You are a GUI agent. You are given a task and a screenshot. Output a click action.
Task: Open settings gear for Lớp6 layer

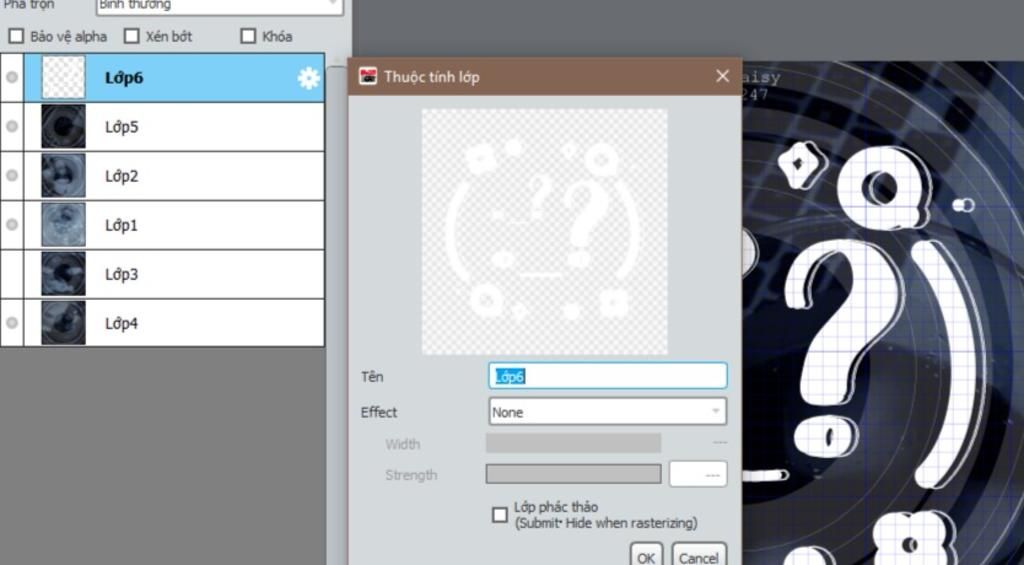point(309,78)
